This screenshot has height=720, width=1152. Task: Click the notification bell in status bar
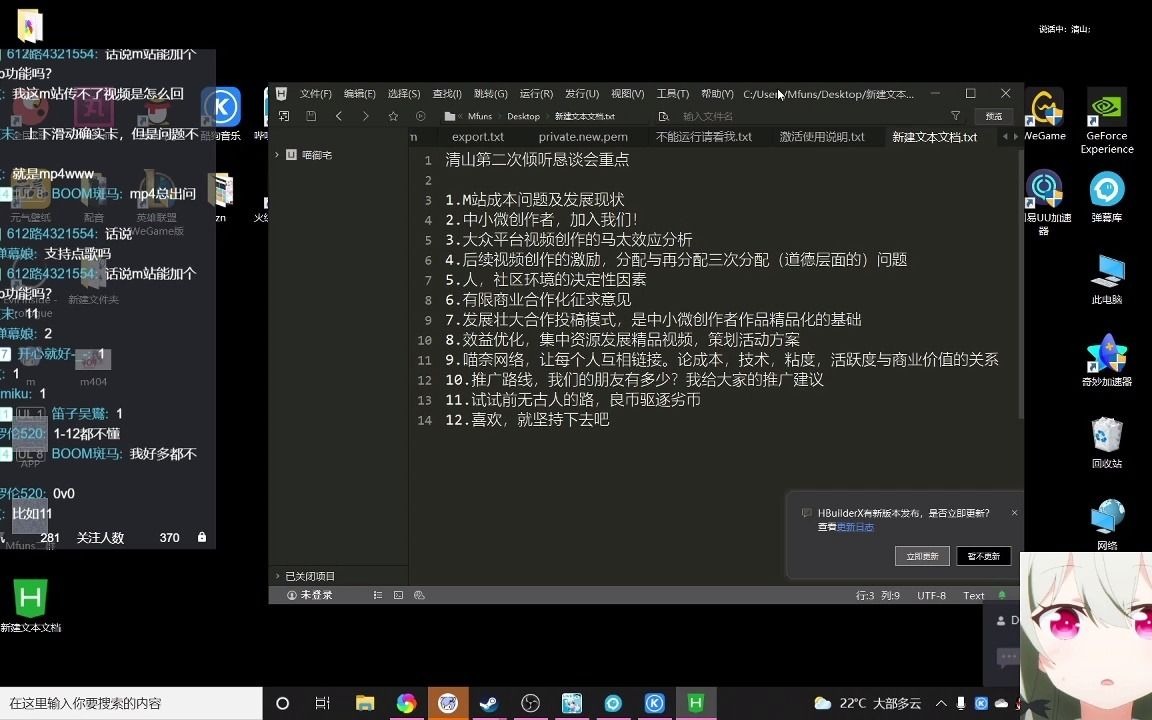tap(1002, 595)
